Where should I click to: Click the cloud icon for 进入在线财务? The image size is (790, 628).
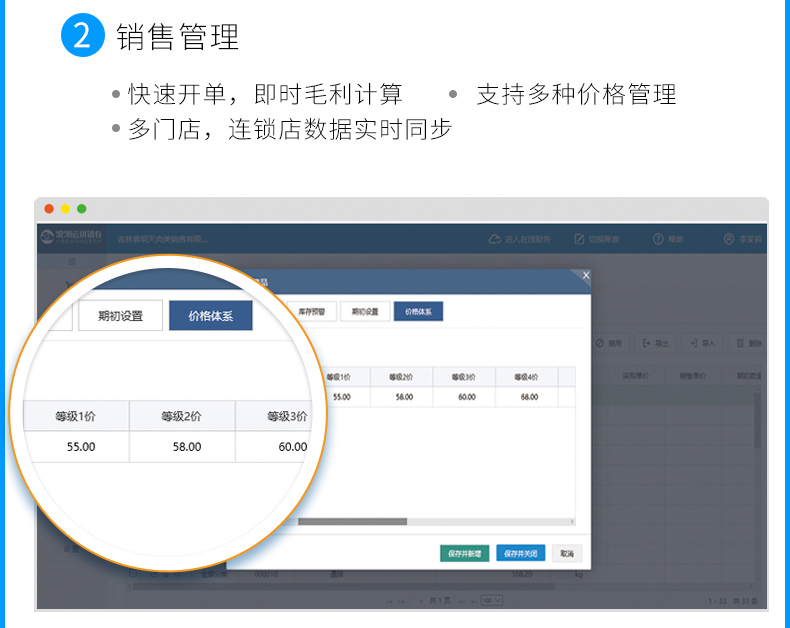click(x=495, y=239)
